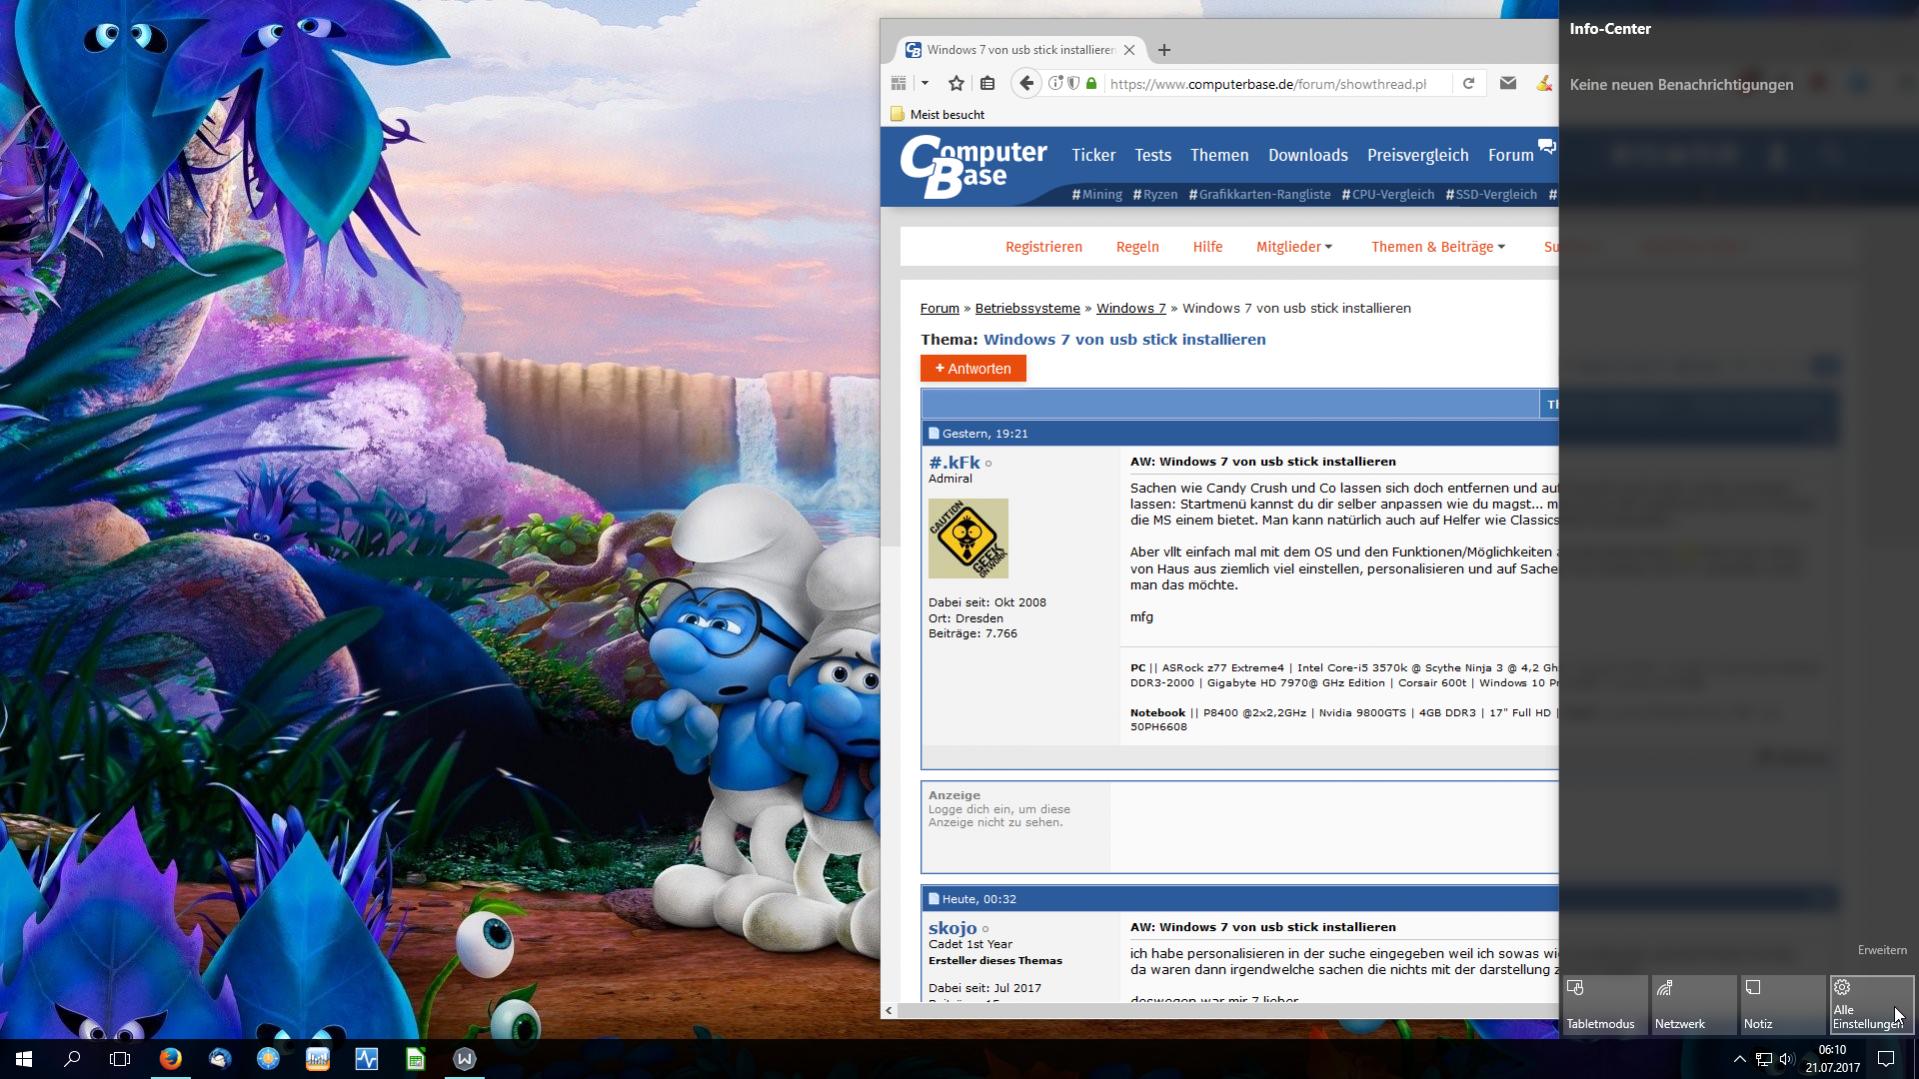Open Ticker in site navigation
This screenshot has height=1079, width=1919.
coord(1093,155)
